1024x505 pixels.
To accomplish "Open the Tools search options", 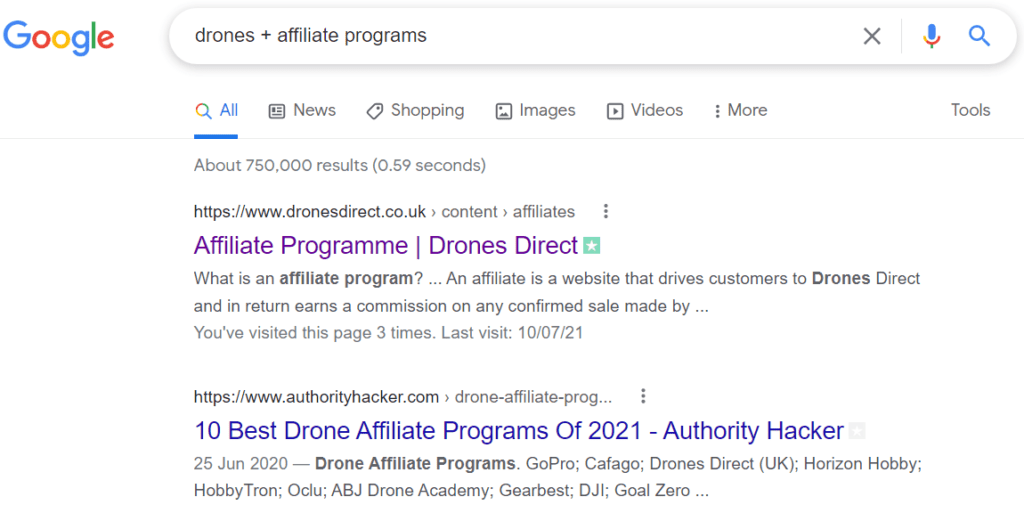I will coord(970,110).
